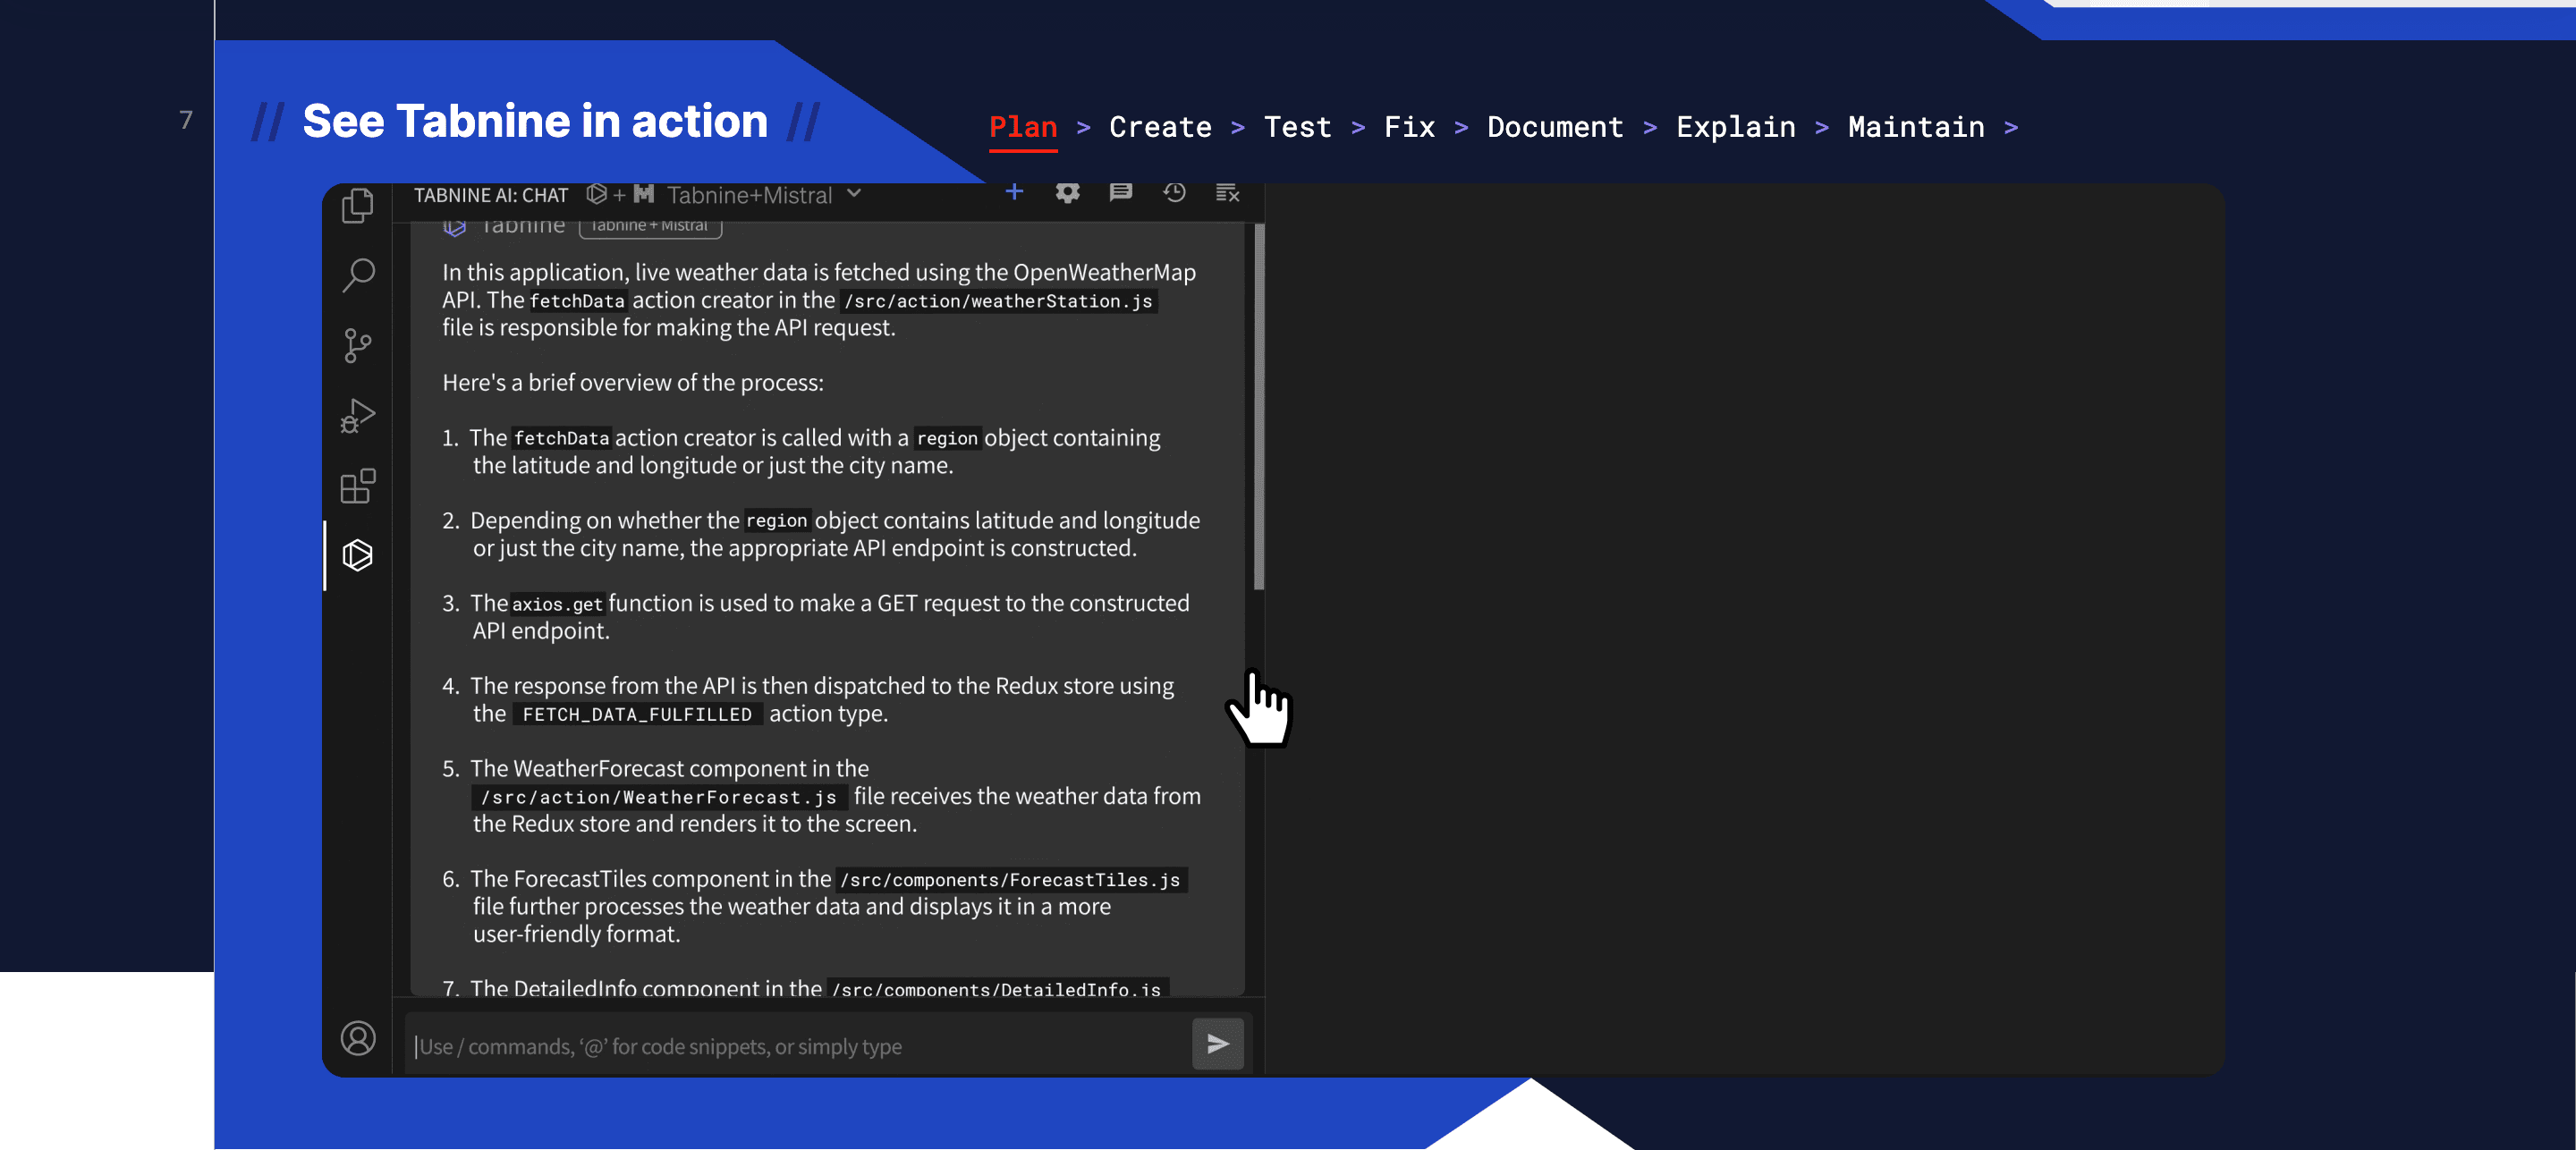The width and height of the screenshot is (2576, 1150).
Task: Switch to the Explain step tab
Action: tap(1735, 127)
